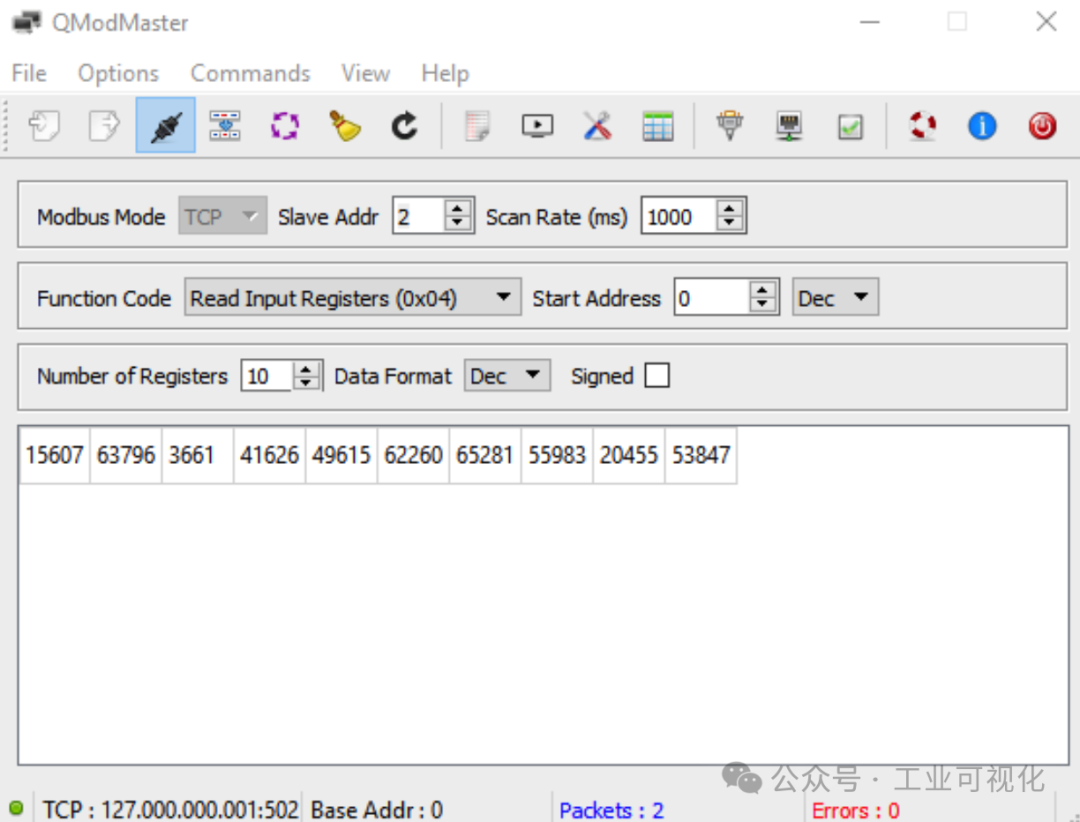The image size is (1080, 822).
Task: Increase Start Address with up arrow
Action: pos(762,289)
